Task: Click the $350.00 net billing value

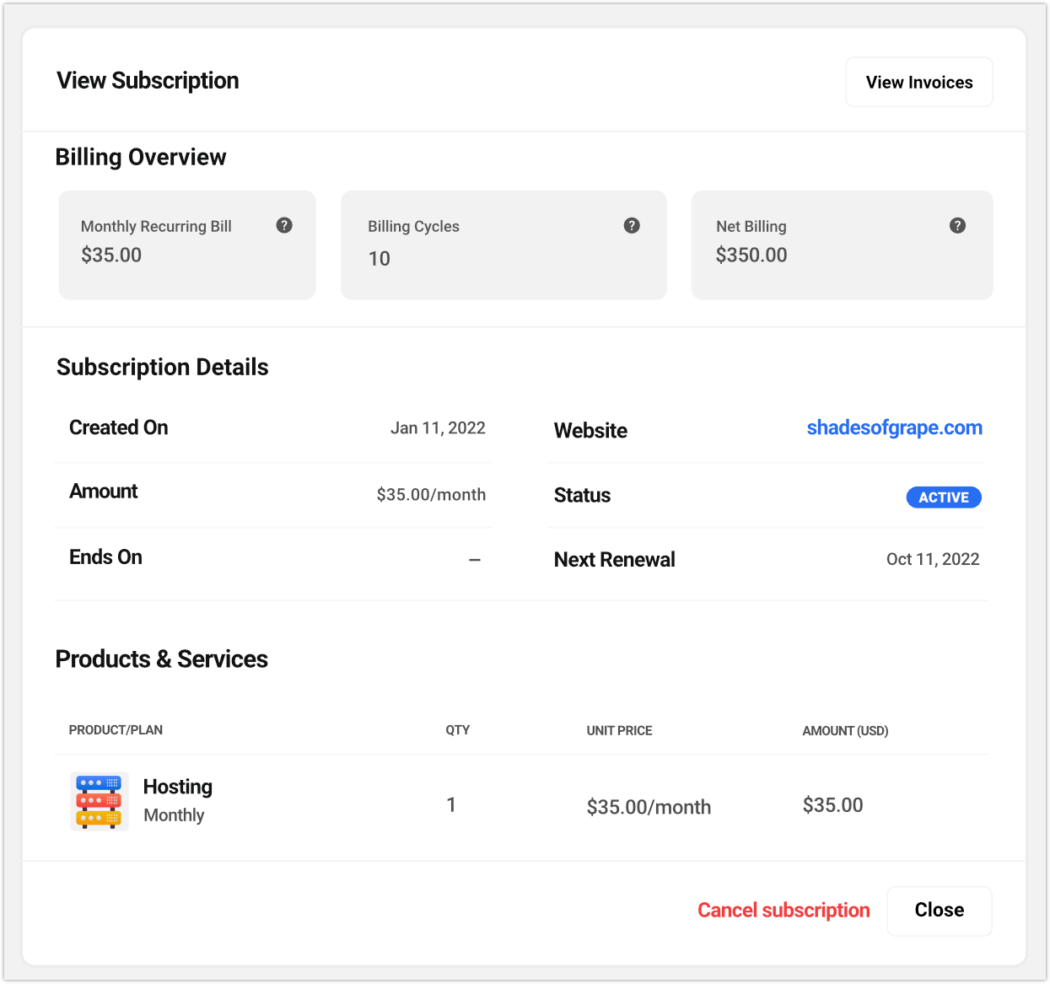Action: point(751,255)
